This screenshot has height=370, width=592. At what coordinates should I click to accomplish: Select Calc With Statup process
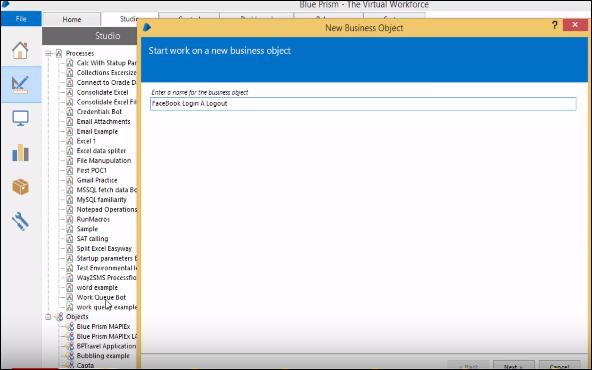[x=106, y=63]
